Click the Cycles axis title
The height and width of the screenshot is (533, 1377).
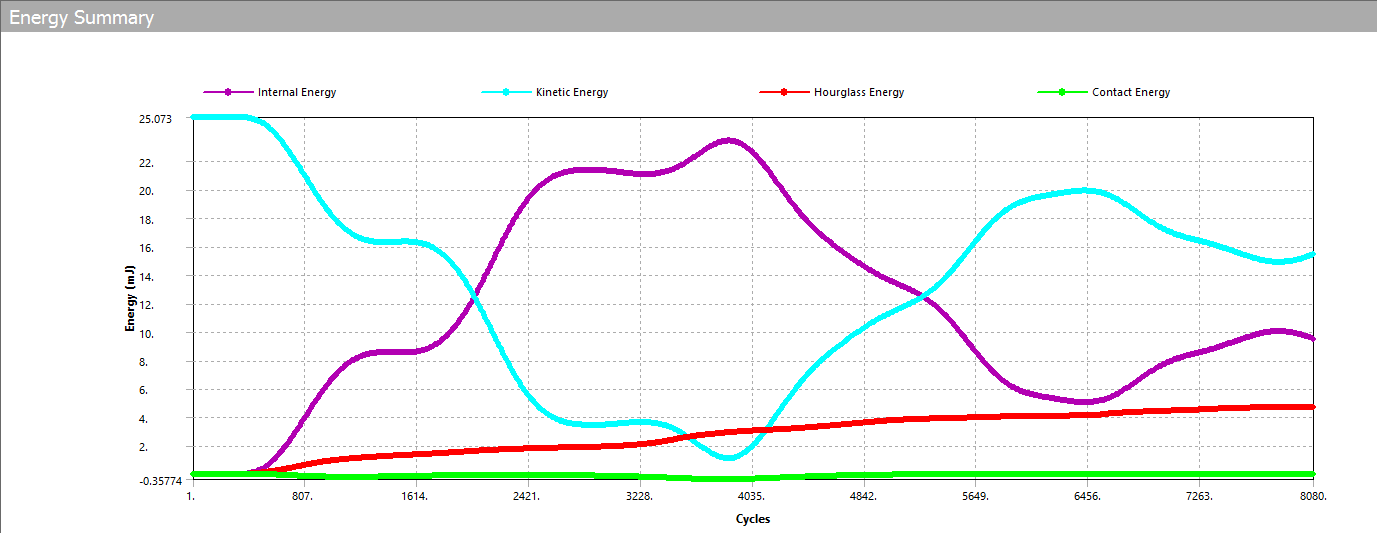[752, 519]
